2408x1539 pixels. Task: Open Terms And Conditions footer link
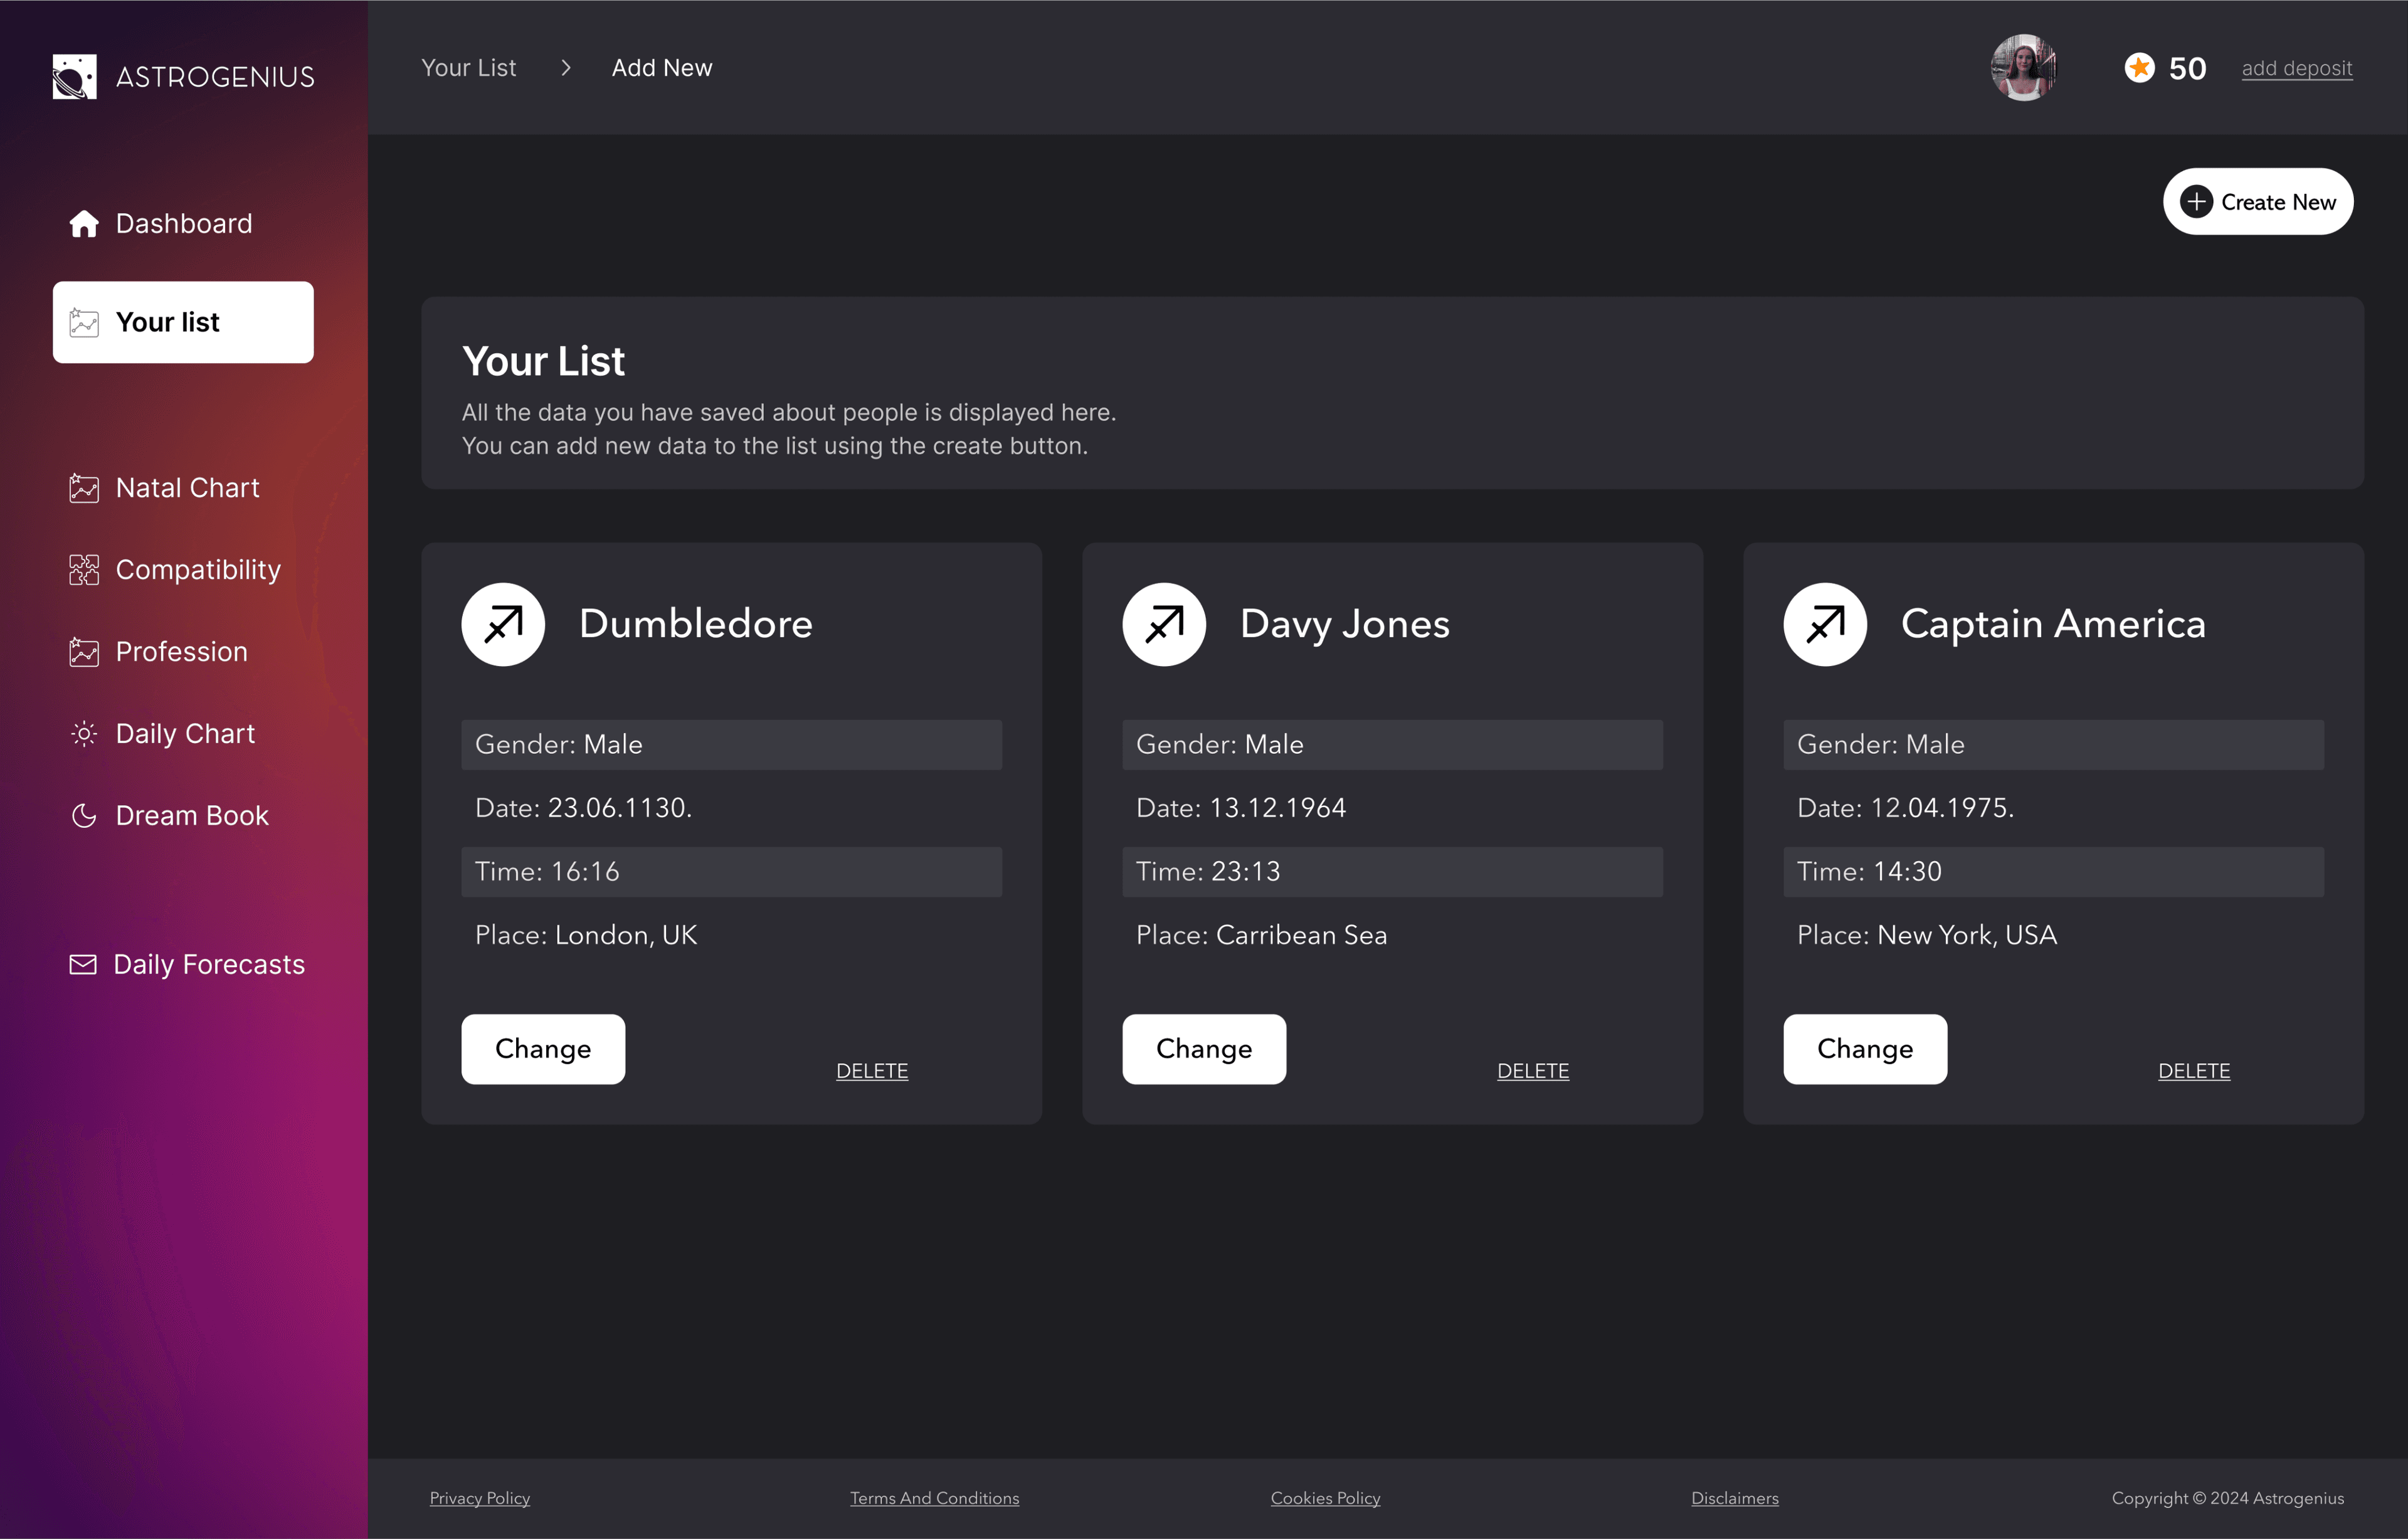(934, 1498)
